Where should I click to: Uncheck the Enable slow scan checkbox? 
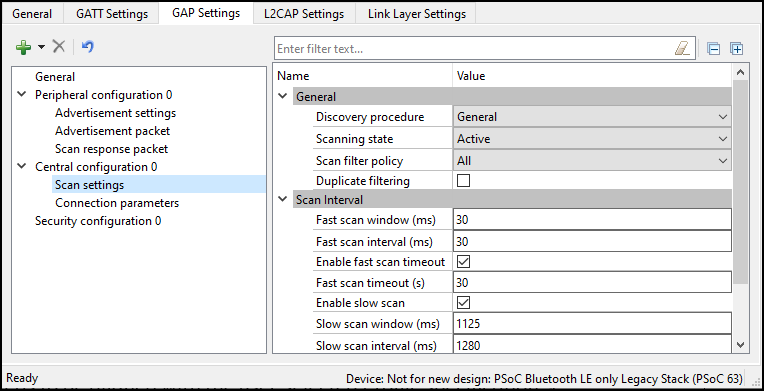point(463,303)
